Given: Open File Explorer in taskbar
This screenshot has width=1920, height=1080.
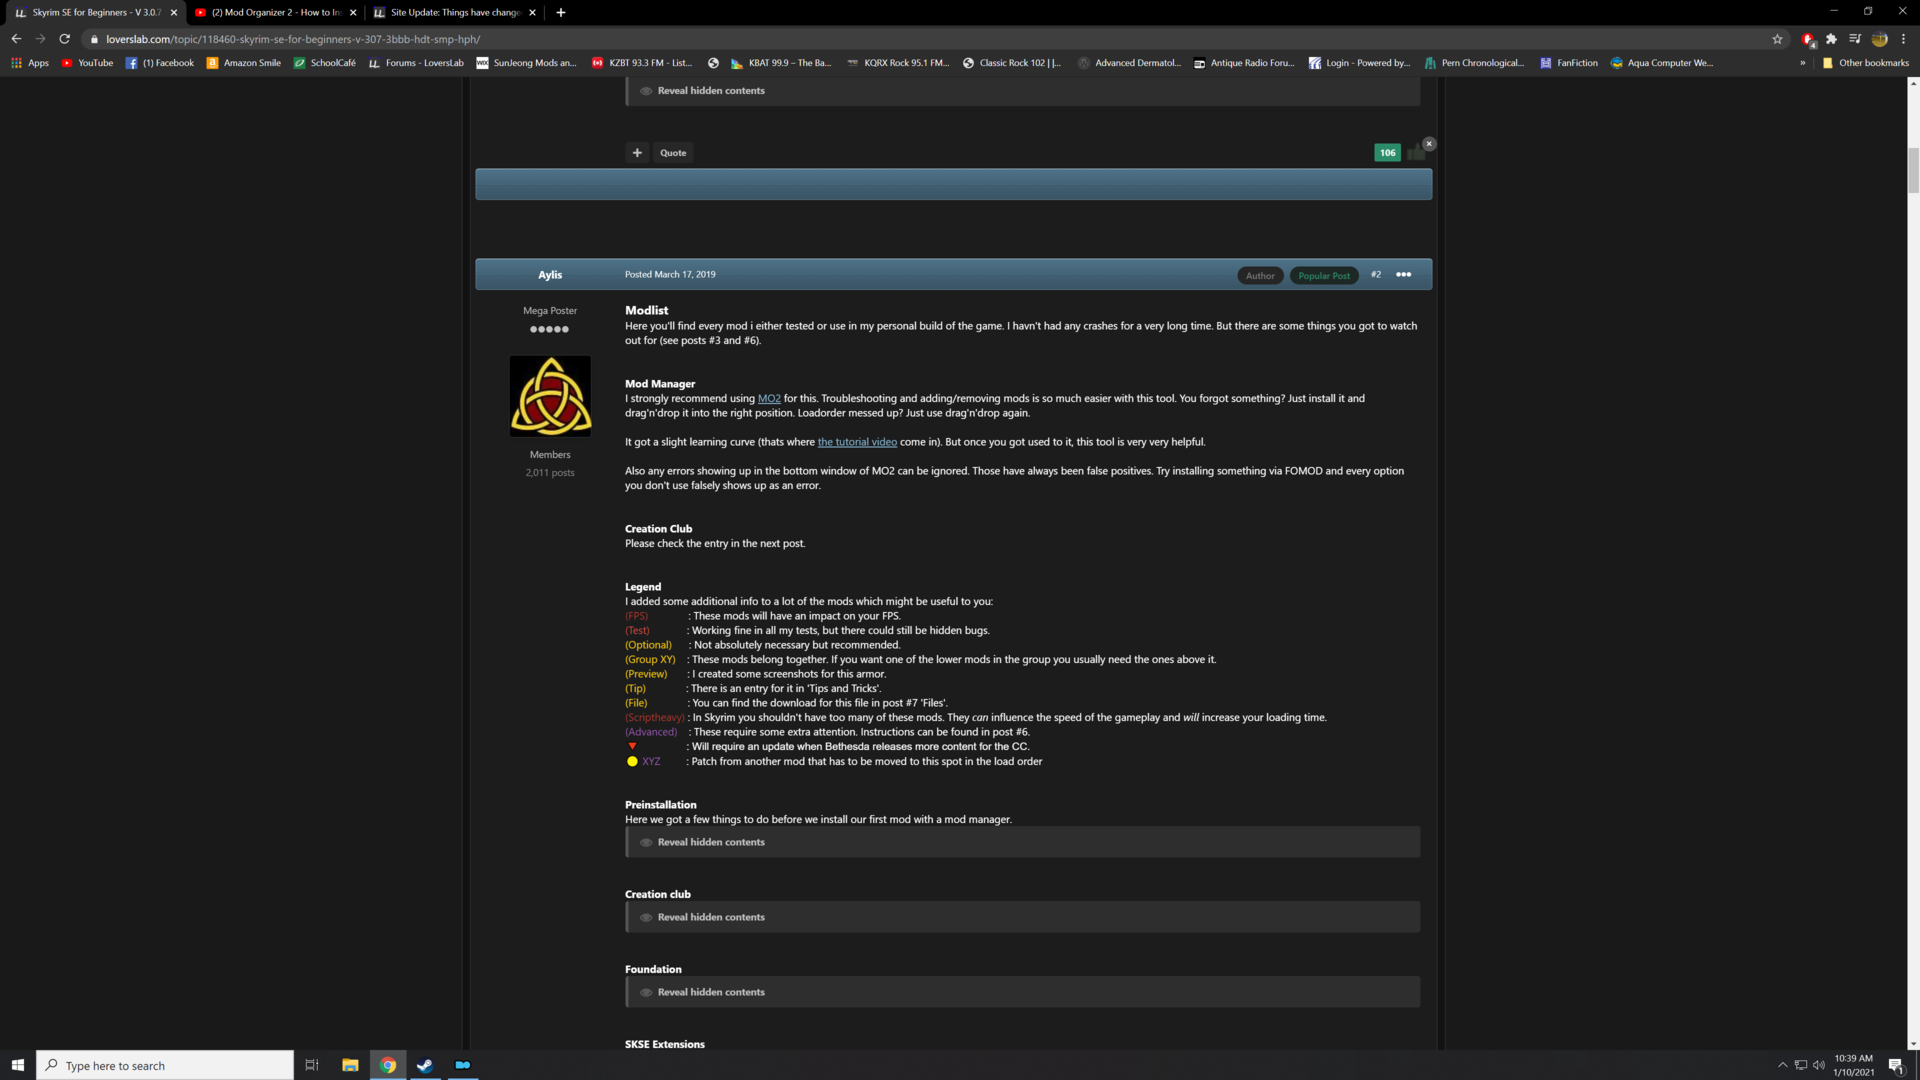Looking at the screenshot, I should point(350,1065).
